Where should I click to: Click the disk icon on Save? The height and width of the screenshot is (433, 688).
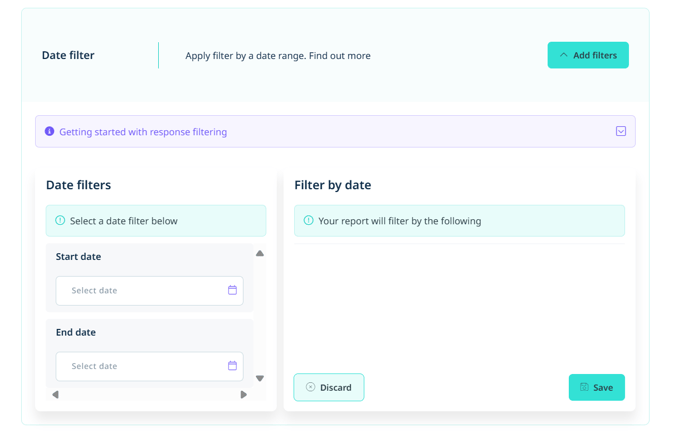click(584, 387)
